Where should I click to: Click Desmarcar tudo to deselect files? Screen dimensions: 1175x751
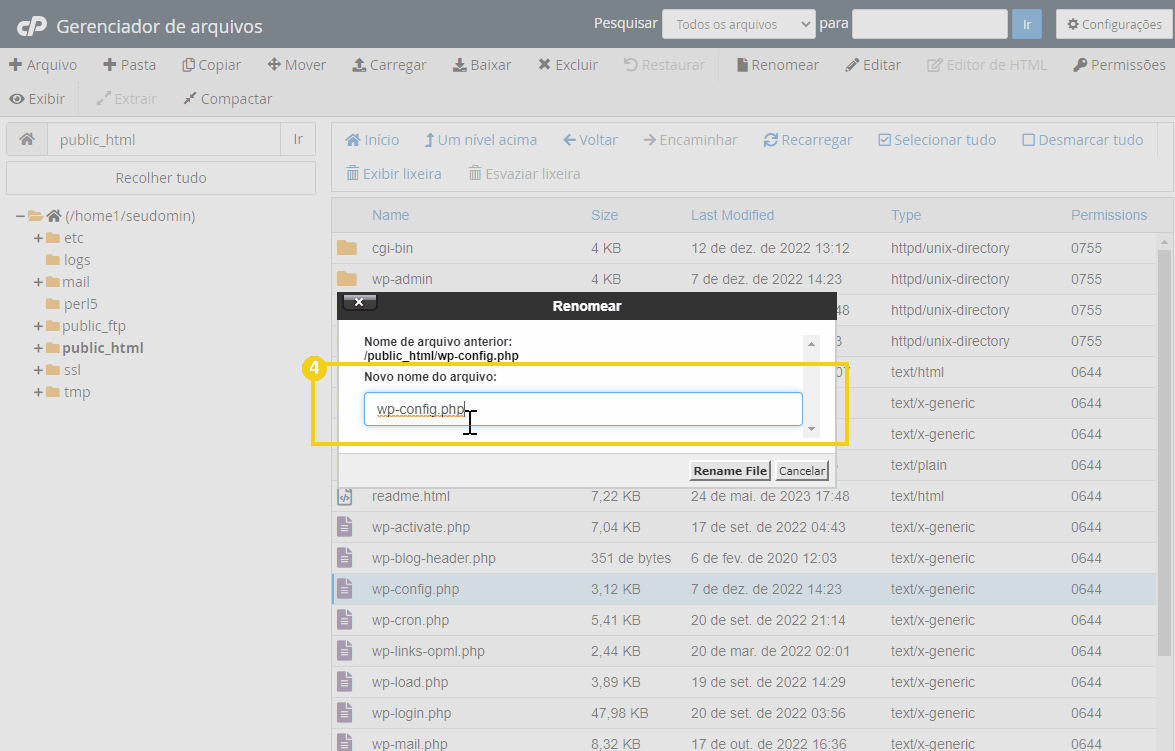pyautogui.click(x=1083, y=140)
